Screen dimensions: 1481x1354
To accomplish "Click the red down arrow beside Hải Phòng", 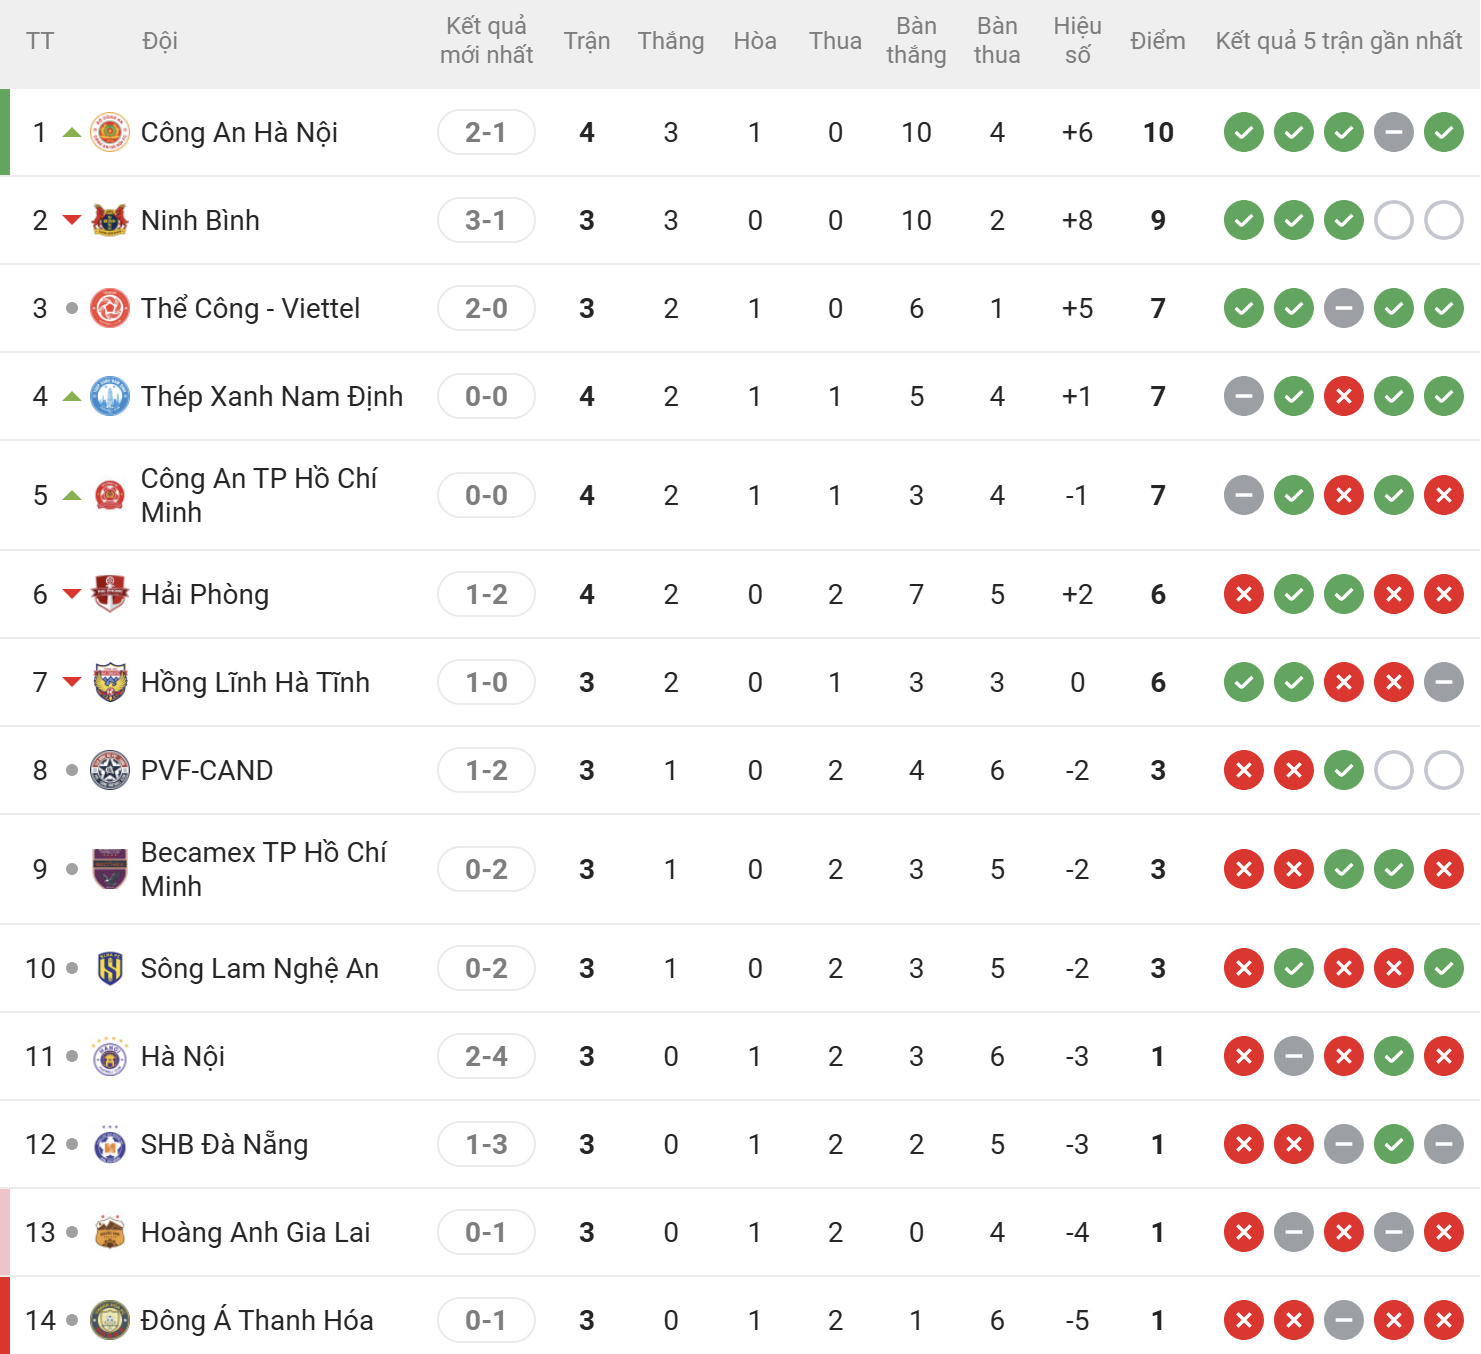I will [72, 594].
